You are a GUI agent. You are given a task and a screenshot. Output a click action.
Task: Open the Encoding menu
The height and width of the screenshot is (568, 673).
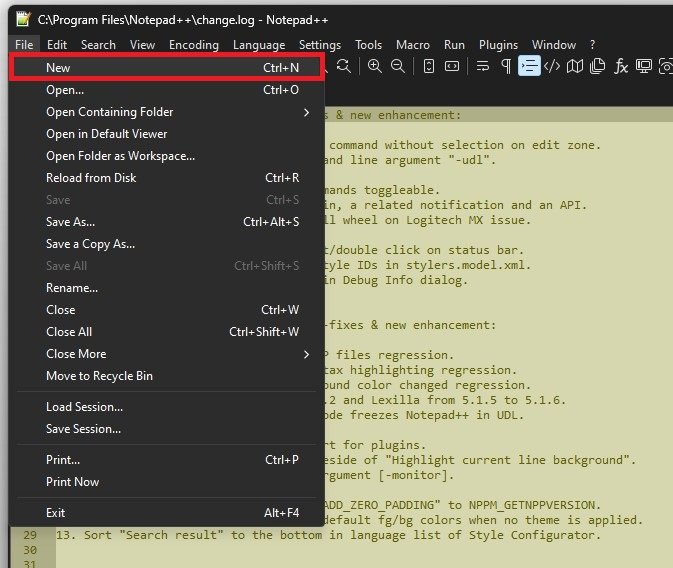(x=193, y=45)
